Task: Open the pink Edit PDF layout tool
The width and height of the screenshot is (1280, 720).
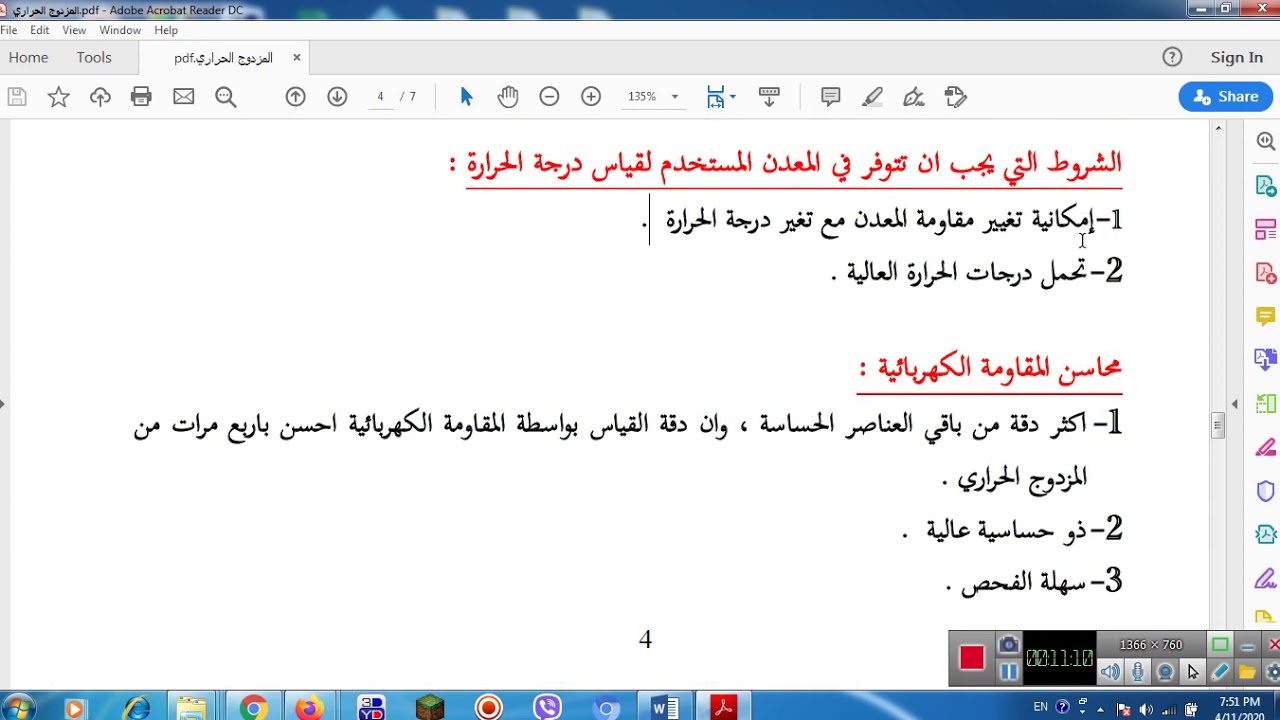Action: pyautogui.click(x=1265, y=229)
